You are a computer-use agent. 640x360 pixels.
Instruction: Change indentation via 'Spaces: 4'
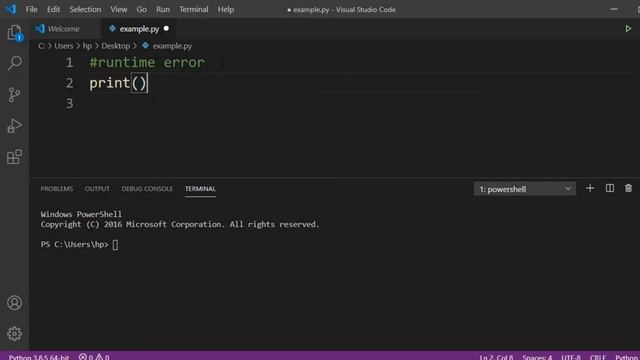(x=537, y=357)
